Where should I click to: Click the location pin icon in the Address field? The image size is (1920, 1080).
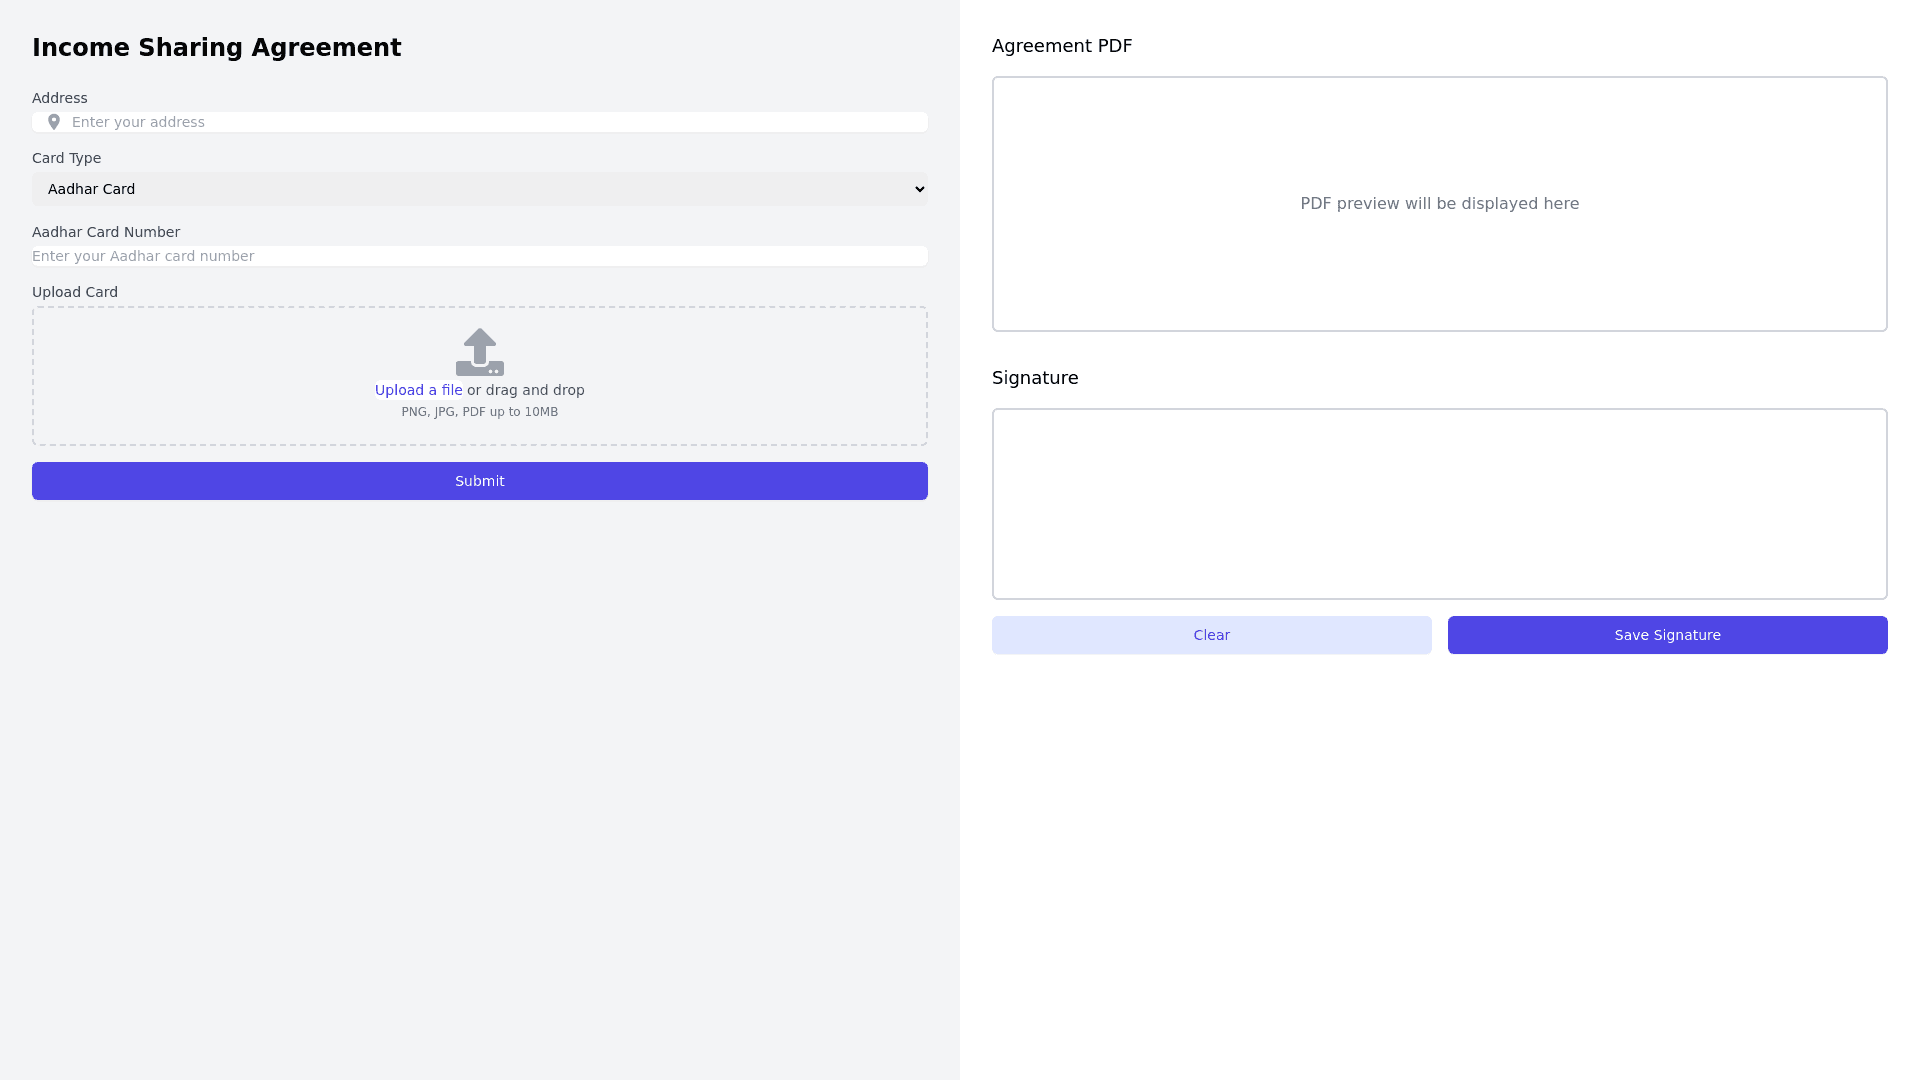tap(54, 122)
